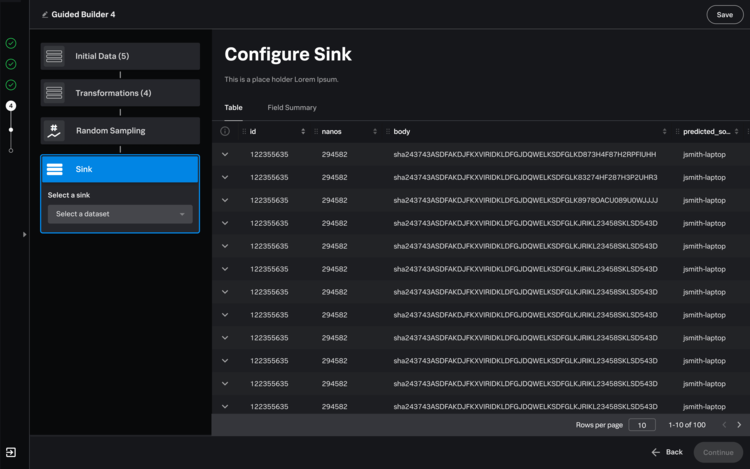The height and width of the screenshot is (469, 750).
Task: Grab the nanos column drag handle
Action: [316, 131]
